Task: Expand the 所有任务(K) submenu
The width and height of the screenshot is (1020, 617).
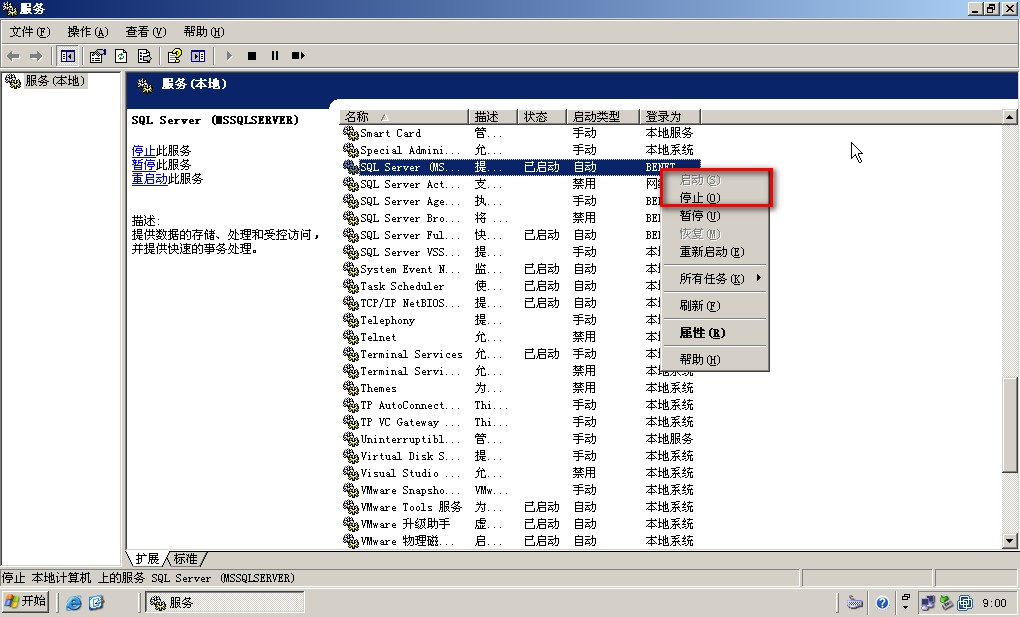Action: tap(715, 279)
